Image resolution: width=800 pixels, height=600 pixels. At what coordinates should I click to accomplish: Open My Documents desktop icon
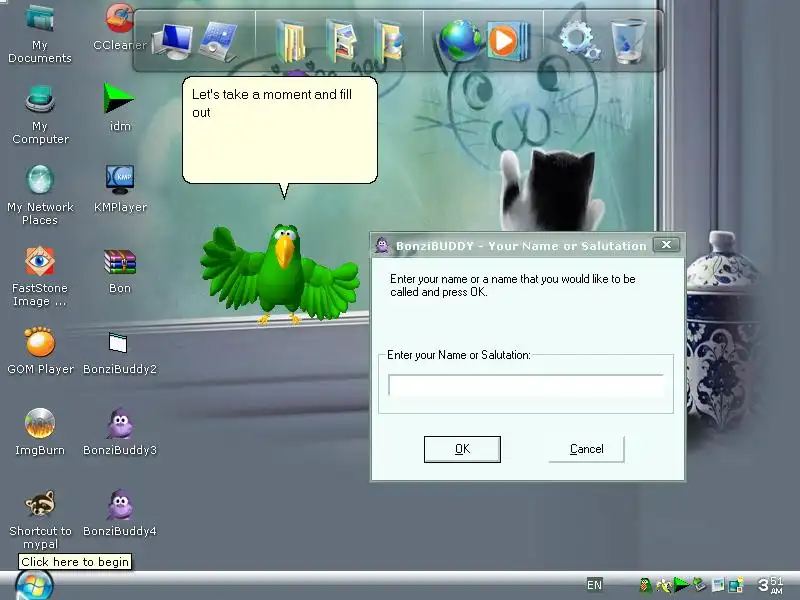coord(40,34)
